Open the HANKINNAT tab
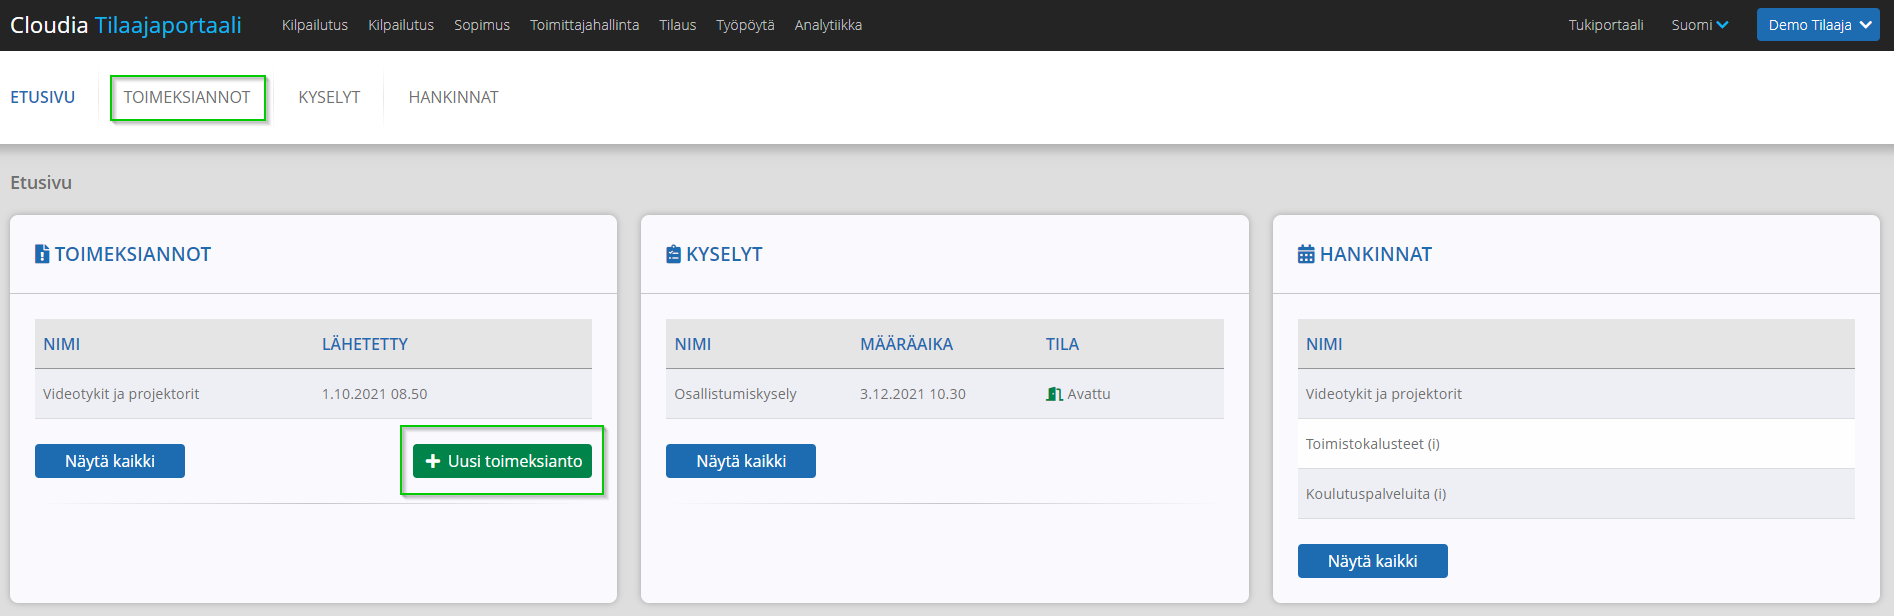The height and width of the screenshot is (616, 1894). [453, 97]
